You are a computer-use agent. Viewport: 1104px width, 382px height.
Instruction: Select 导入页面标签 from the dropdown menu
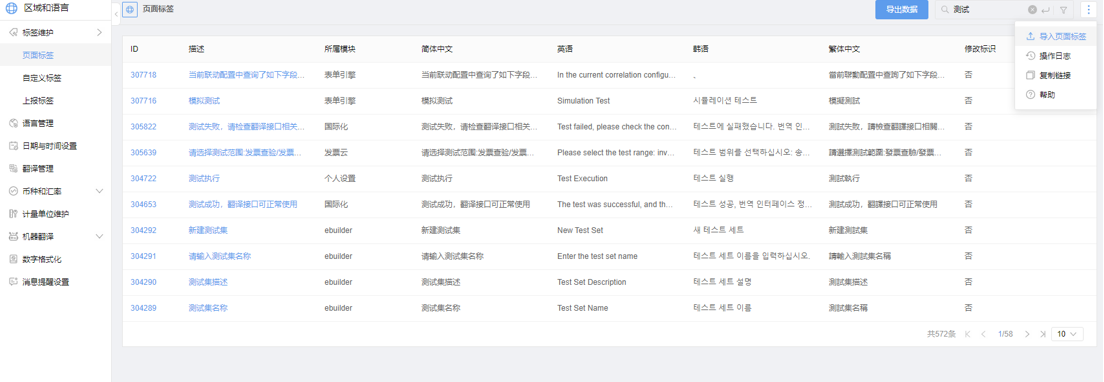tap(1055, 36)
